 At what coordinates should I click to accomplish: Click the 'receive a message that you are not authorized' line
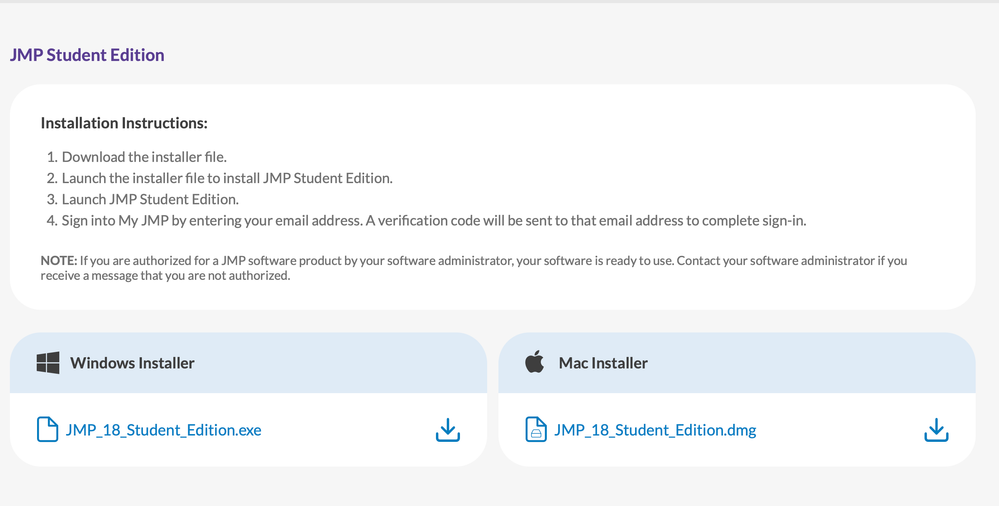(x=165, y=276)
